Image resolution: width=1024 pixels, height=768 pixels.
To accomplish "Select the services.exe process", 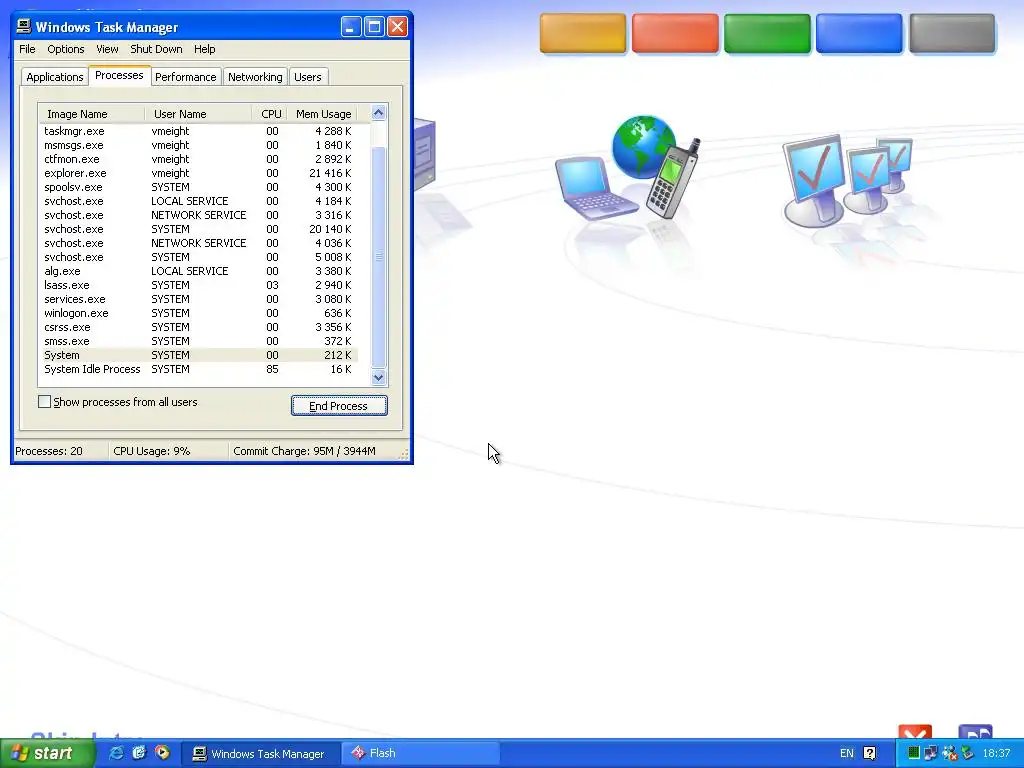I will tap(199, 299).
